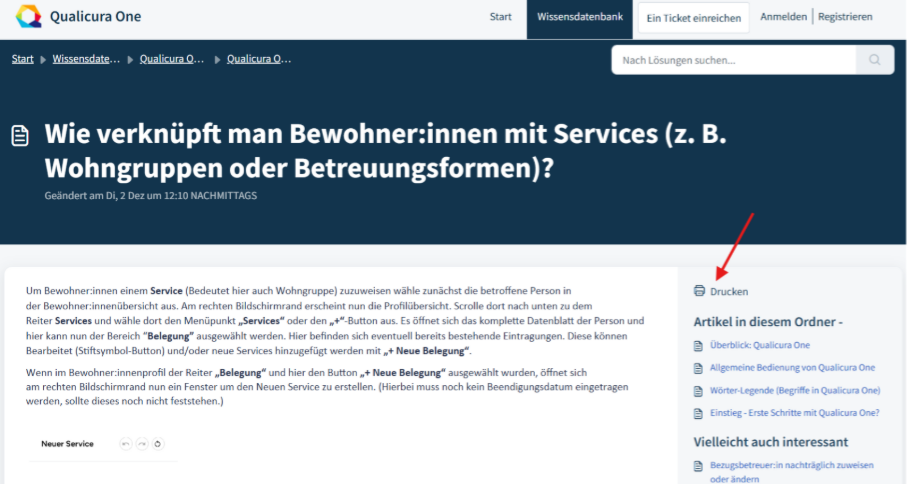This screenshot has width=907, height=484.
Task: Click the redo icon in Neuer Service panel
Action: tap(142, 444)
